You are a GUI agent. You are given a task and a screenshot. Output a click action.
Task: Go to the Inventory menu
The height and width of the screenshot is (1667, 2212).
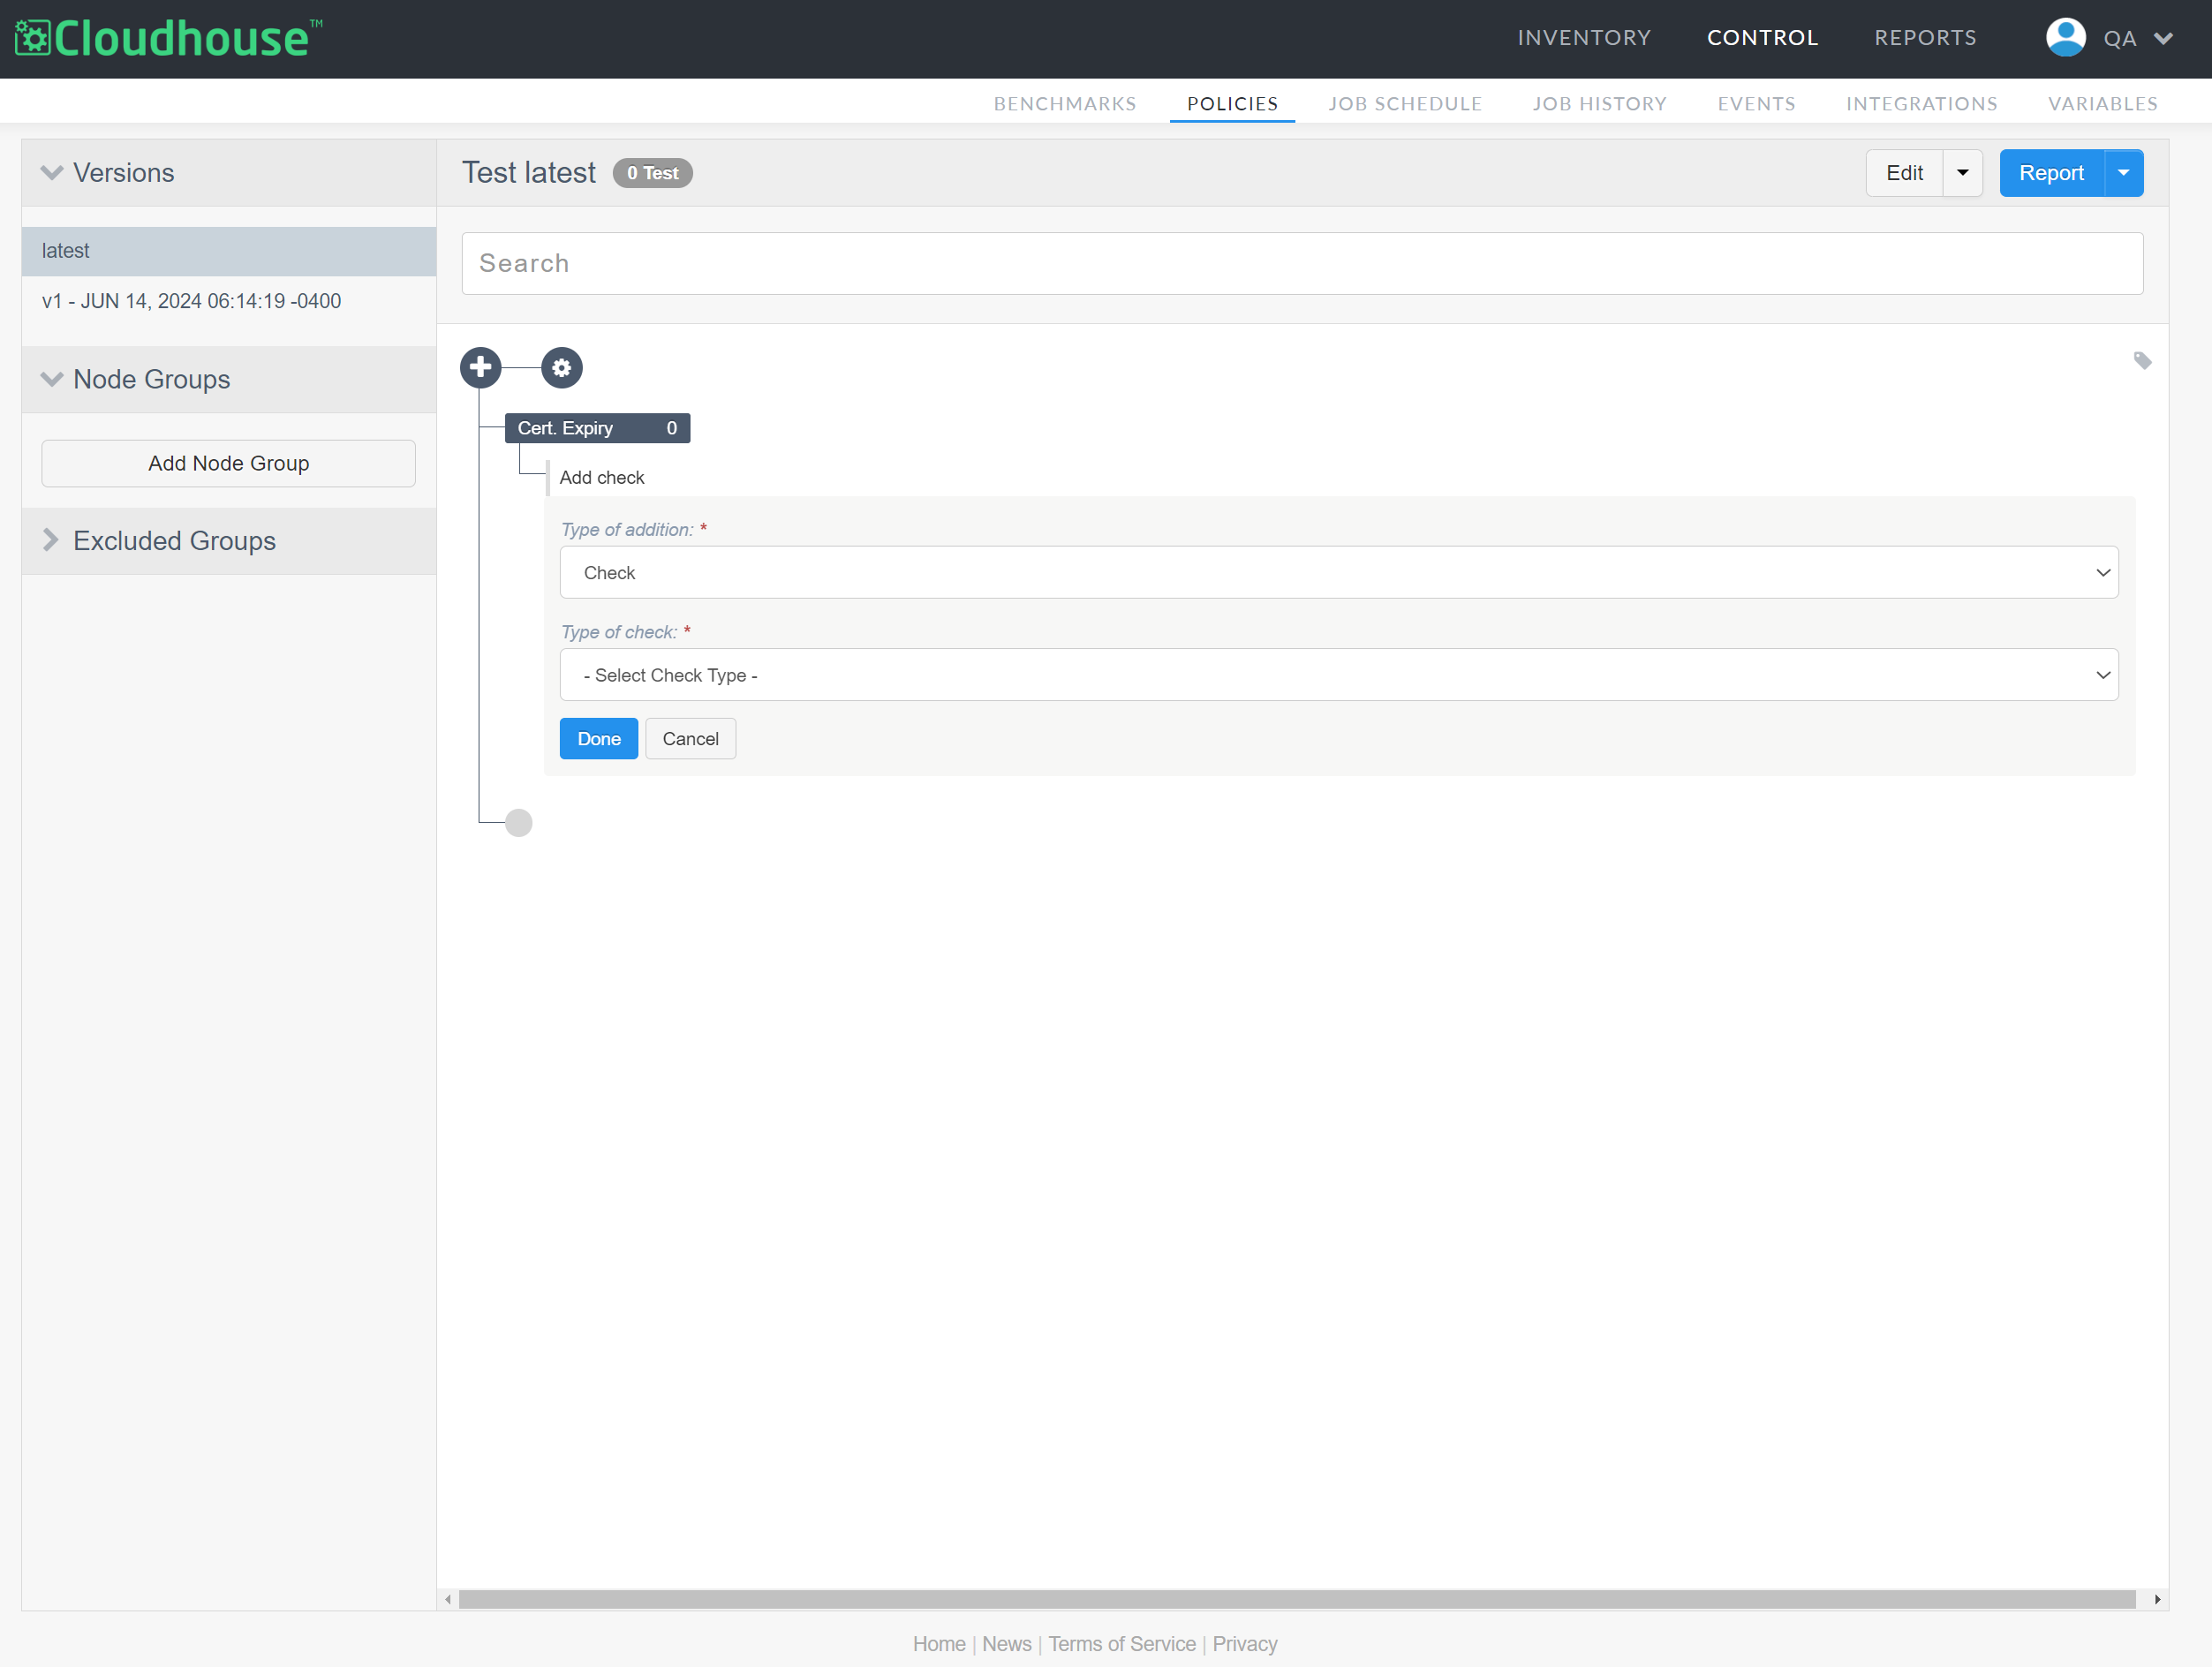[x=1584, y=38]
